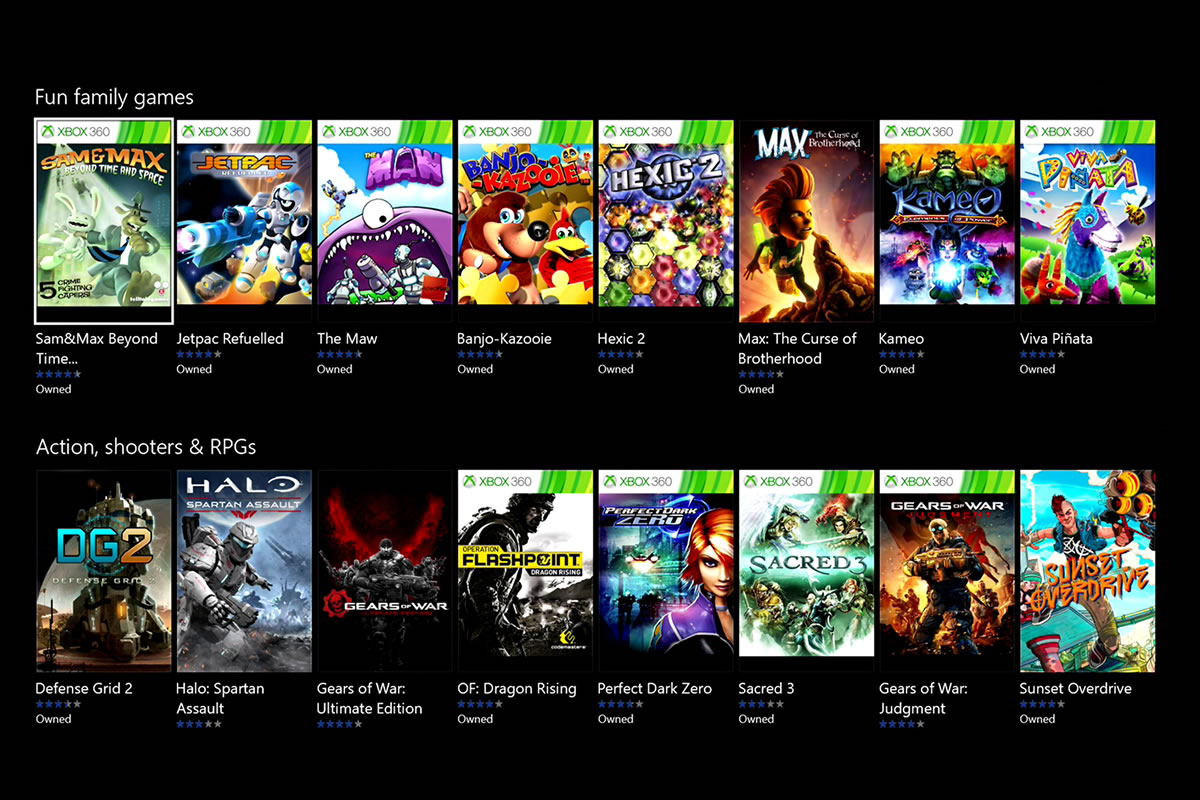This screenshot has height=800, width=1200.
Task: Click the "Owned" label under OF: Dragon Rising
Action: 476,719
